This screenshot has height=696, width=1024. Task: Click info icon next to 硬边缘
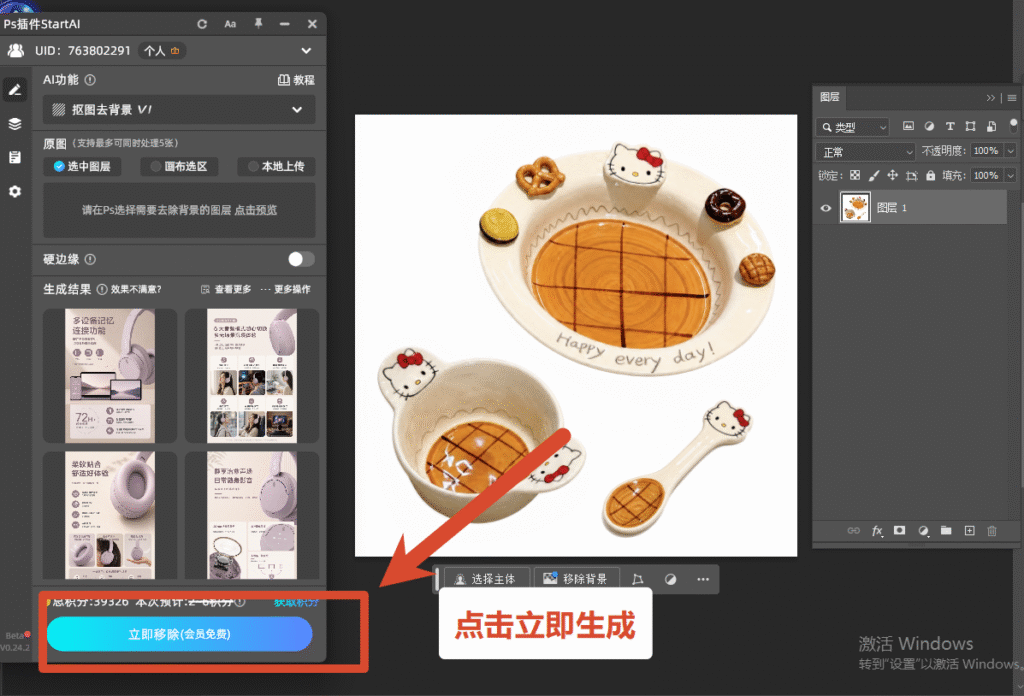90,259
